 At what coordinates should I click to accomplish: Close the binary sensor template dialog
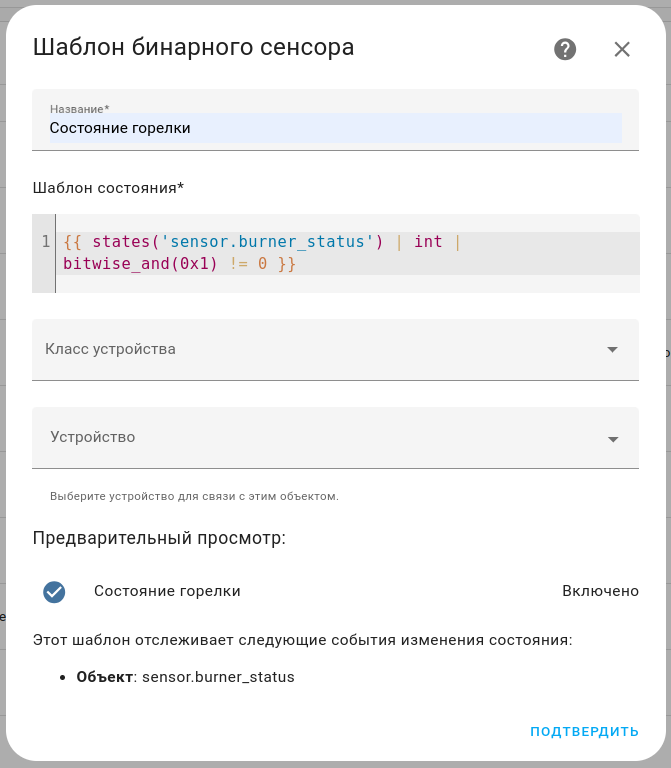tap(622, 49)
